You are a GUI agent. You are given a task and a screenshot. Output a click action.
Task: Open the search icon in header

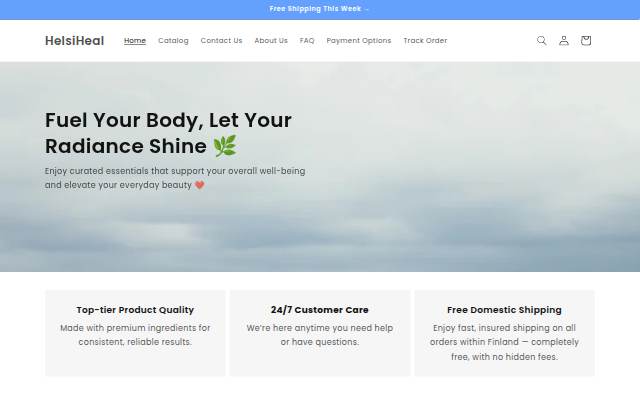click(x=542, y=40)
